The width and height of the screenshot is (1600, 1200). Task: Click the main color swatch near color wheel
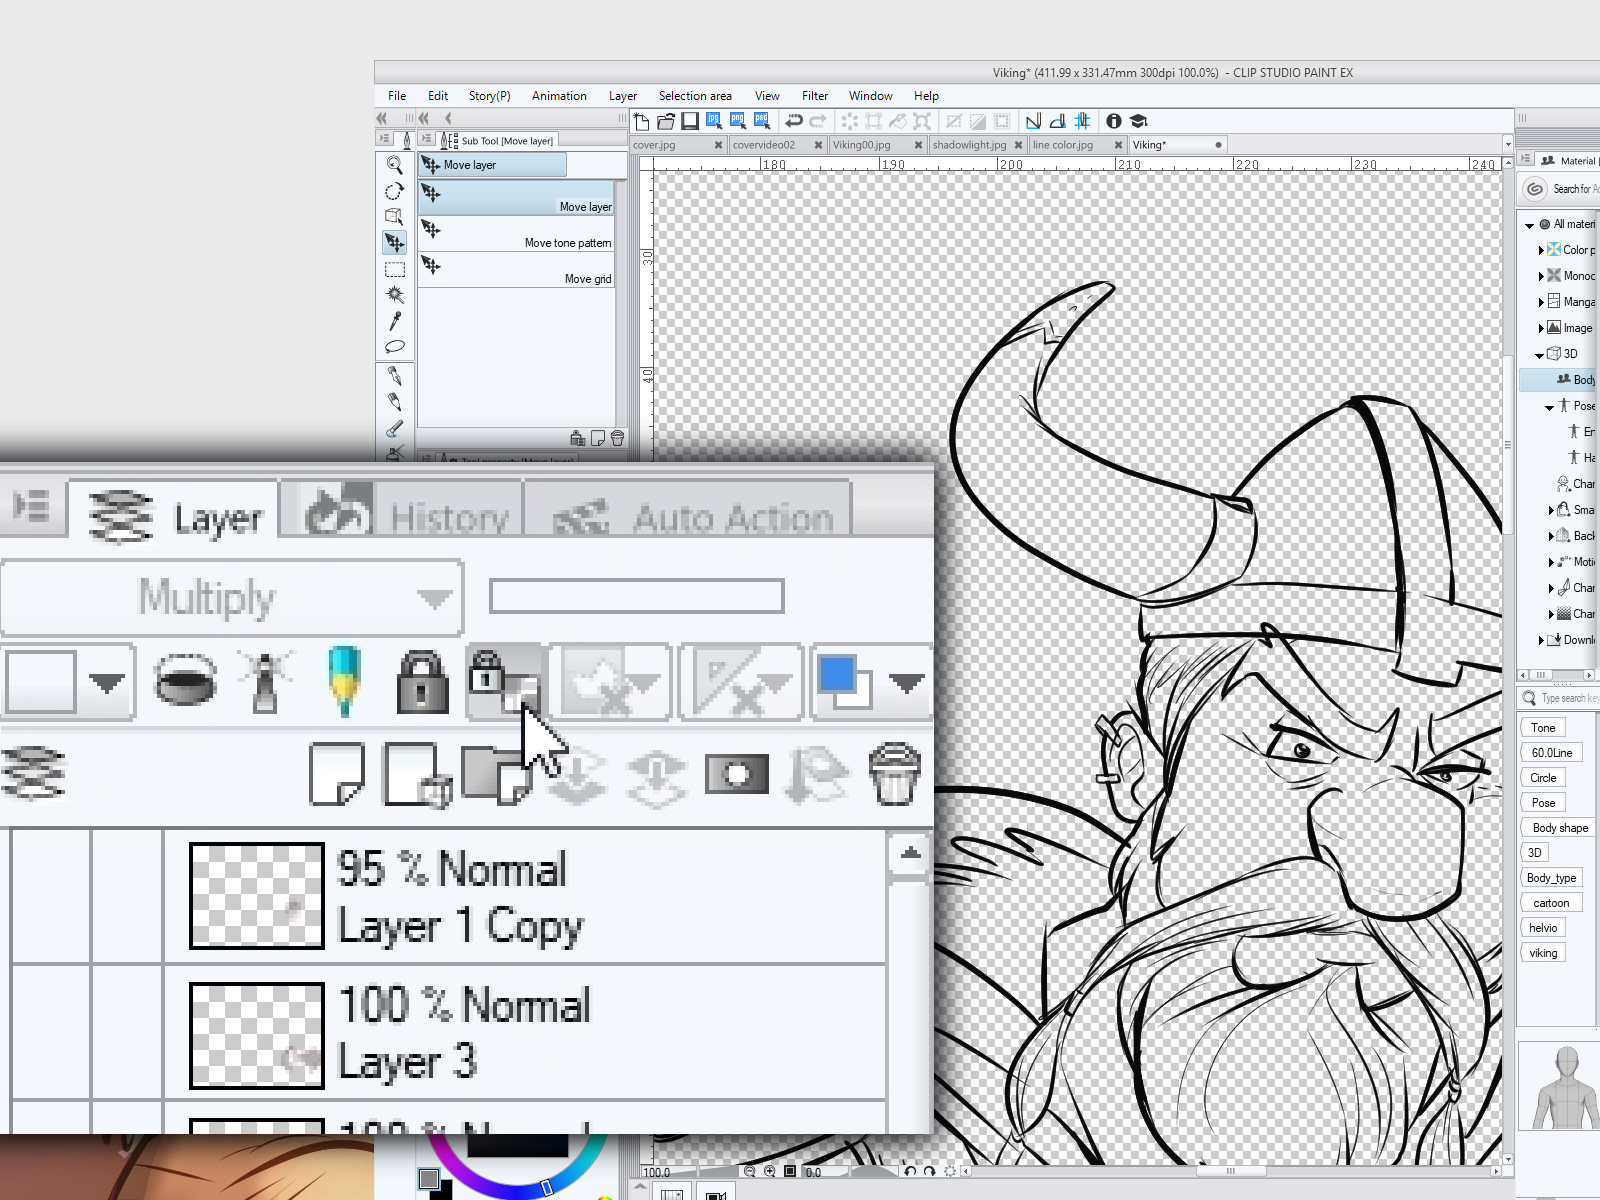[429, 1179]
